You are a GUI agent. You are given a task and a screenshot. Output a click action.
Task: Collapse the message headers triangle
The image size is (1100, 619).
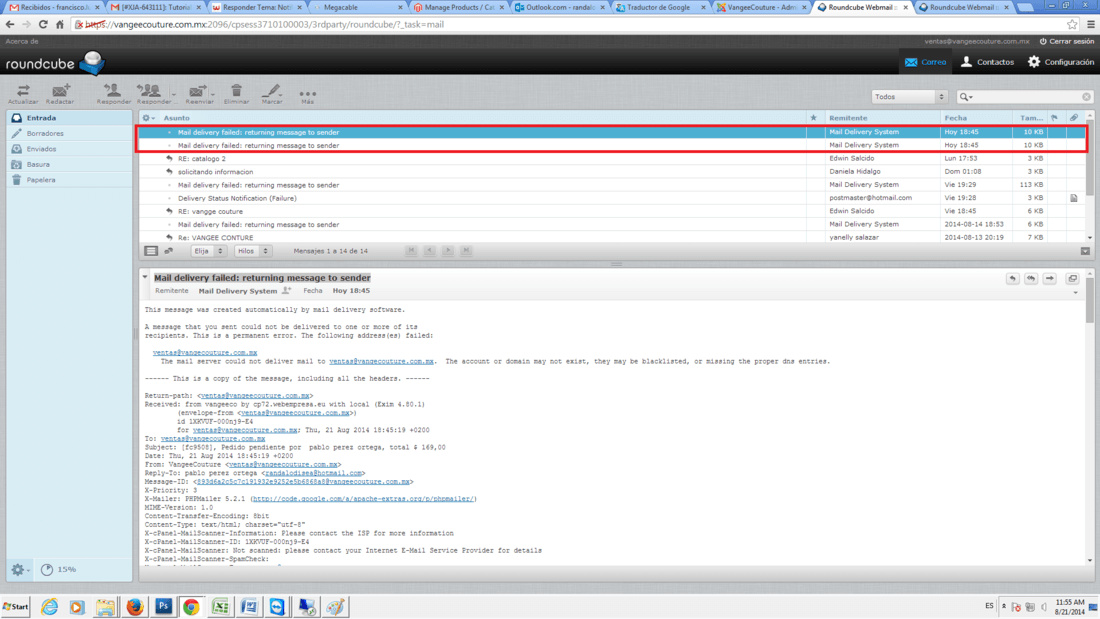[x=145, y=277]
